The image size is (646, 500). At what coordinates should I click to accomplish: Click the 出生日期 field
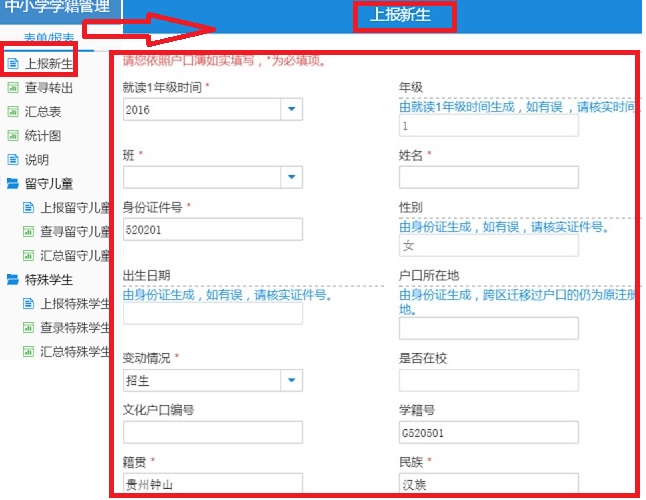point(213,313)
